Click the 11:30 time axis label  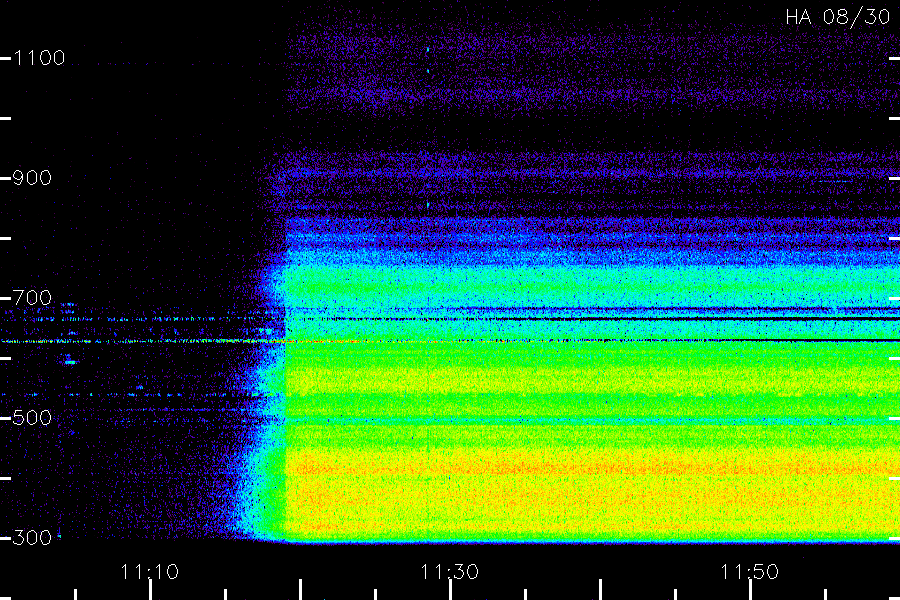click(449, 572)
